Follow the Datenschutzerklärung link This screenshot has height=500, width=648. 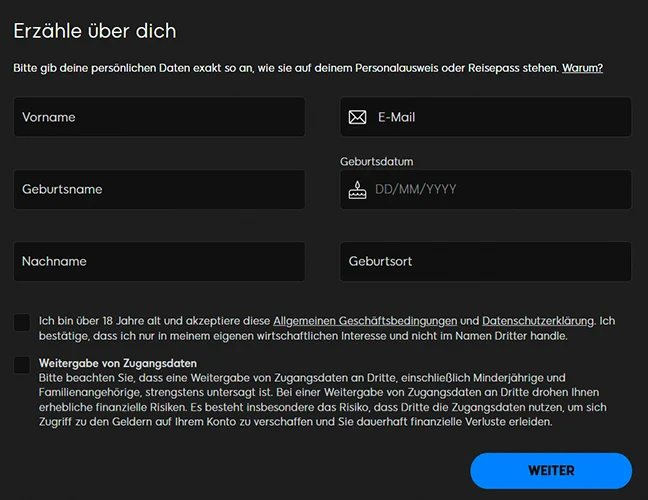click(x=537, y=321)
